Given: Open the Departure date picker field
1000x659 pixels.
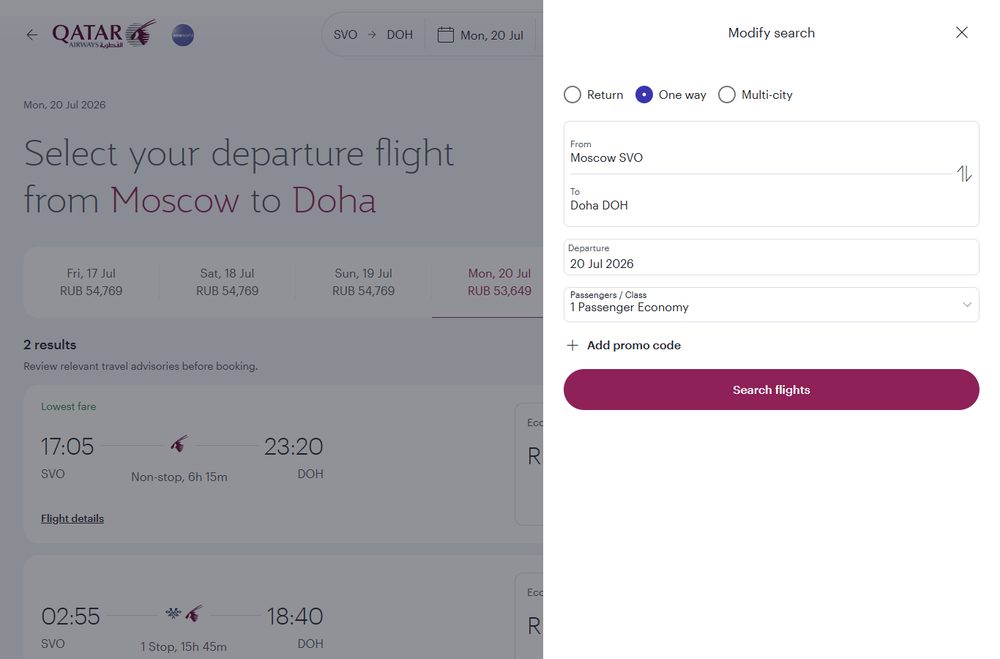Looking at the screenshot, I should tap(771, 257).
